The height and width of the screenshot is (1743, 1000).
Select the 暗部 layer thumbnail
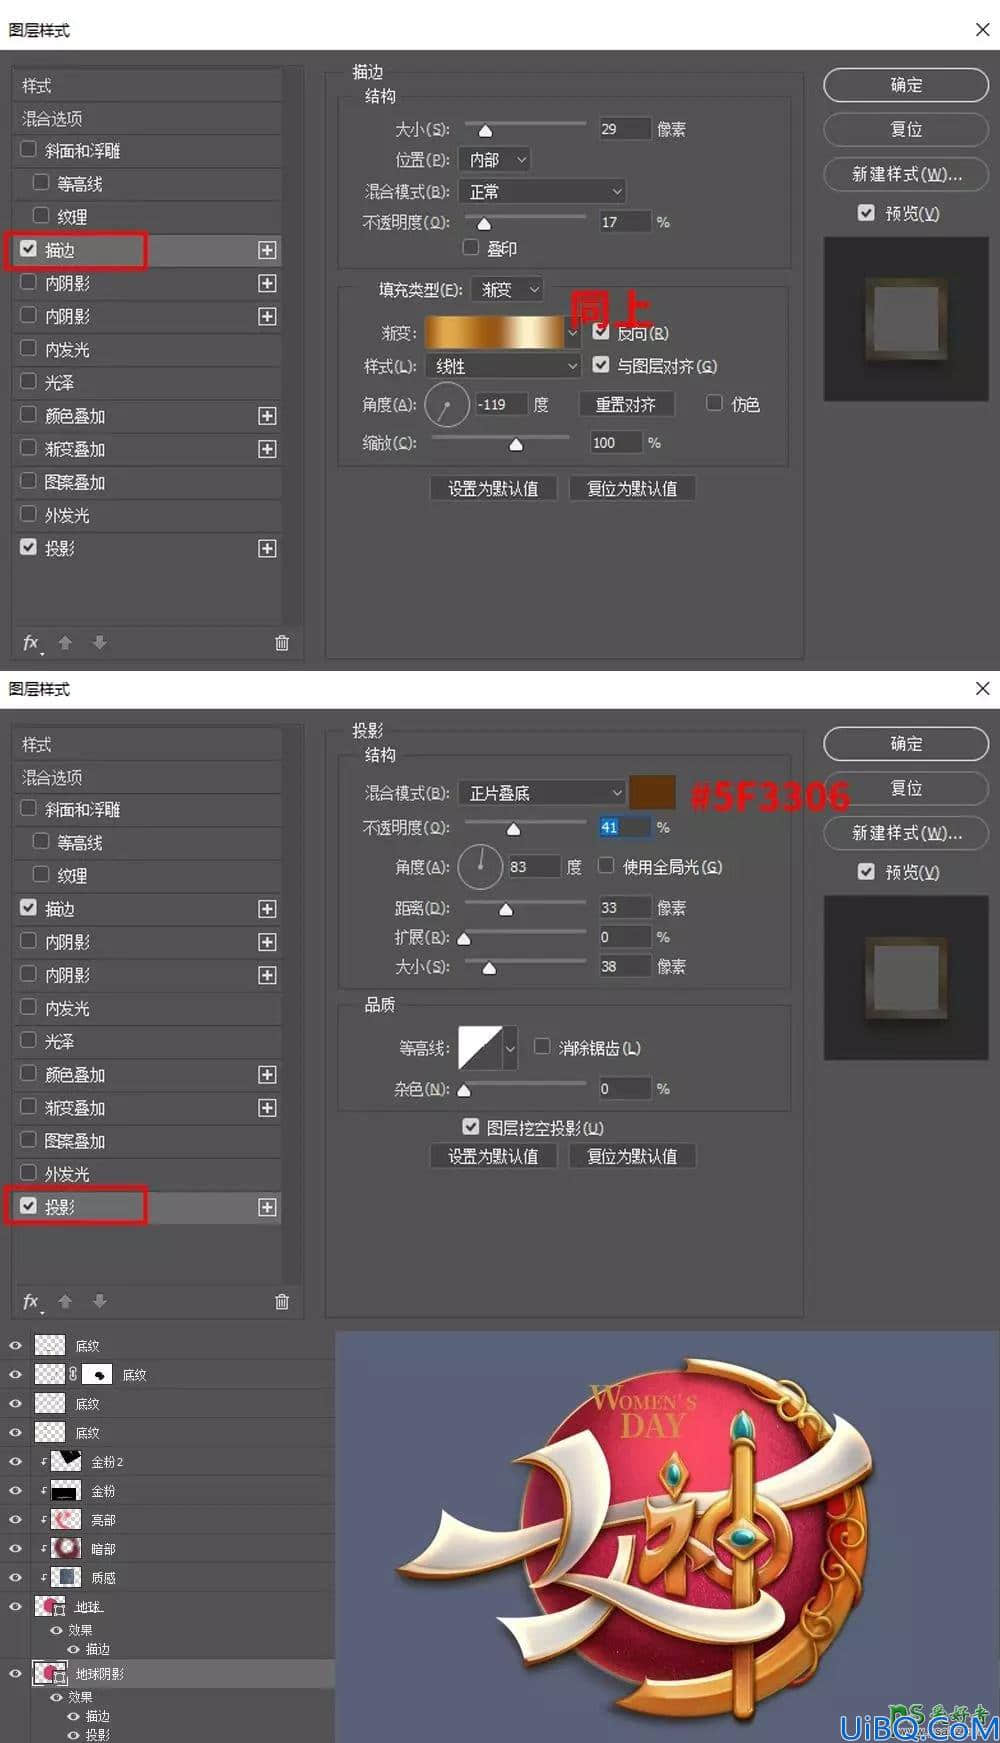tap(66, 1548)
